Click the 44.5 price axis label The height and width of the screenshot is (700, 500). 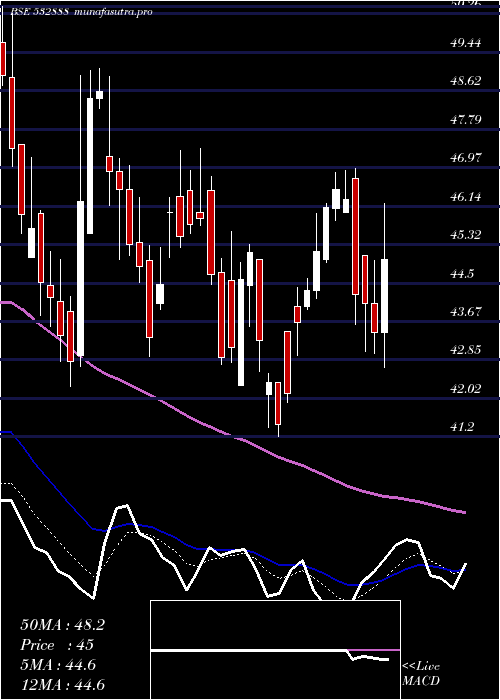pos(462,273)
